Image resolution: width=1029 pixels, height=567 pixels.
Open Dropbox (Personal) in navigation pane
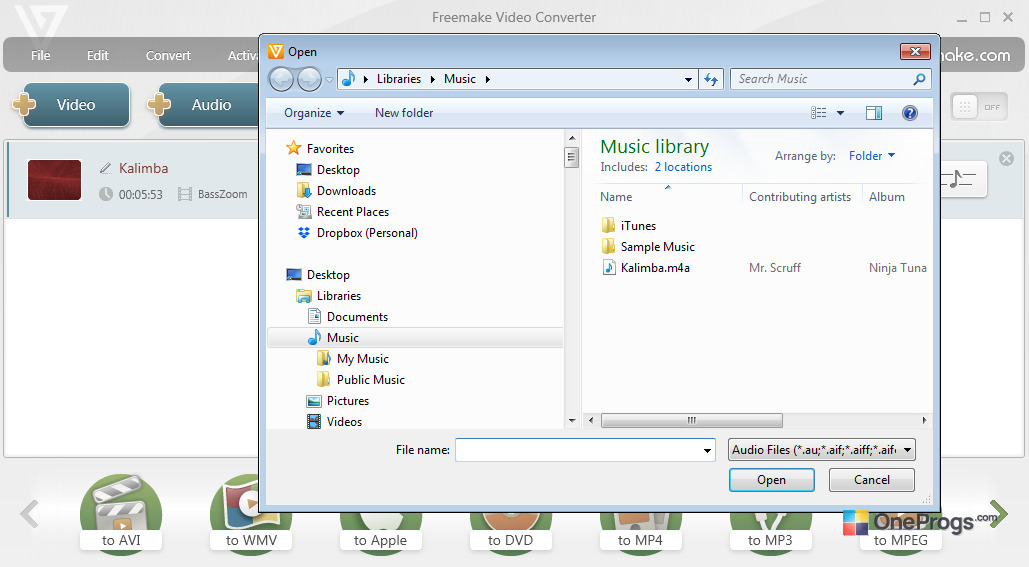tap(367, 232)
